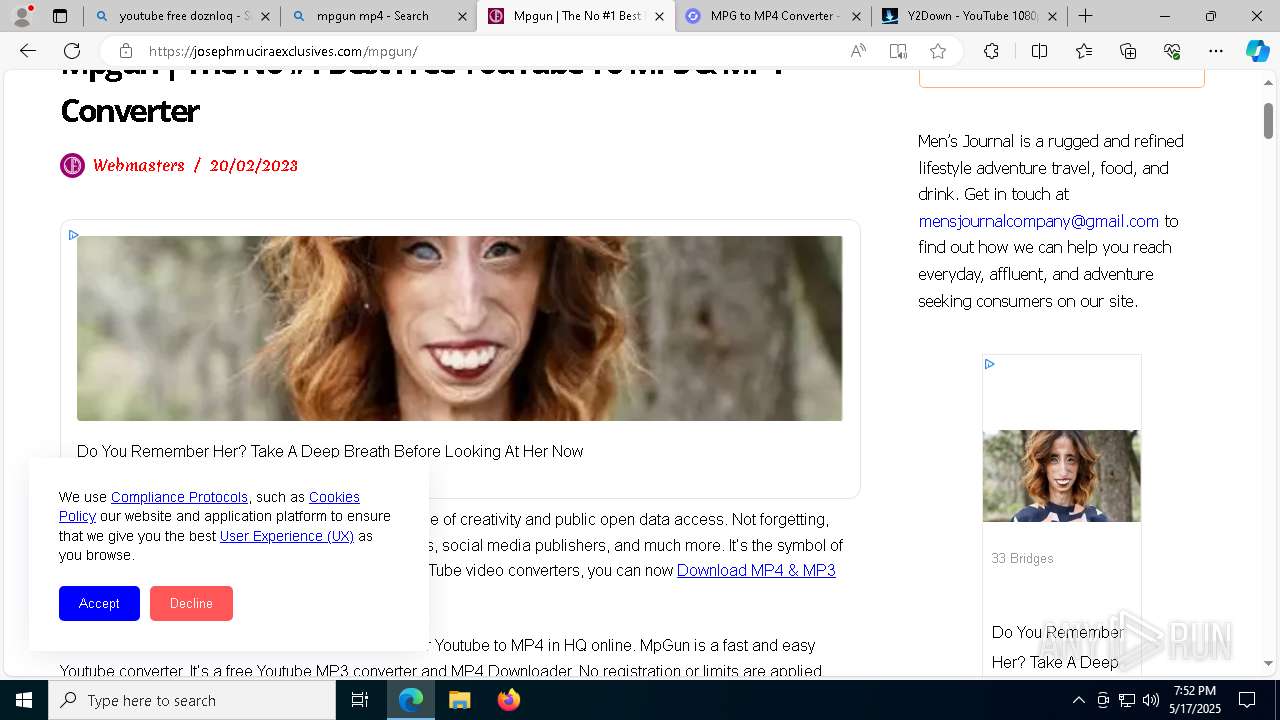Click the Read aloud icon
Screen dimensions: 1280x720
coord(858,51)
